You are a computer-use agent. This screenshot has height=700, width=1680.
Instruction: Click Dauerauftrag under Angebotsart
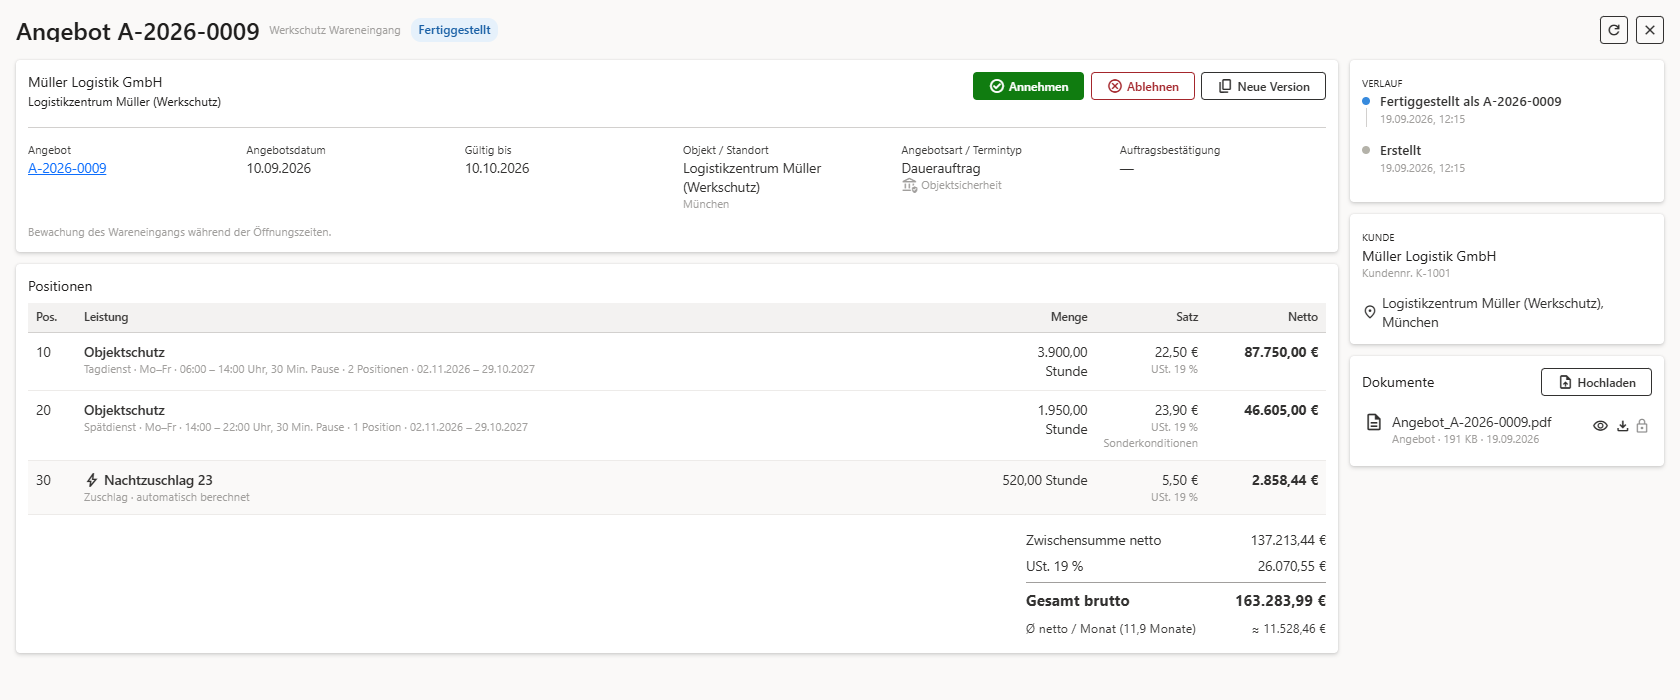[x=941, y=168]
